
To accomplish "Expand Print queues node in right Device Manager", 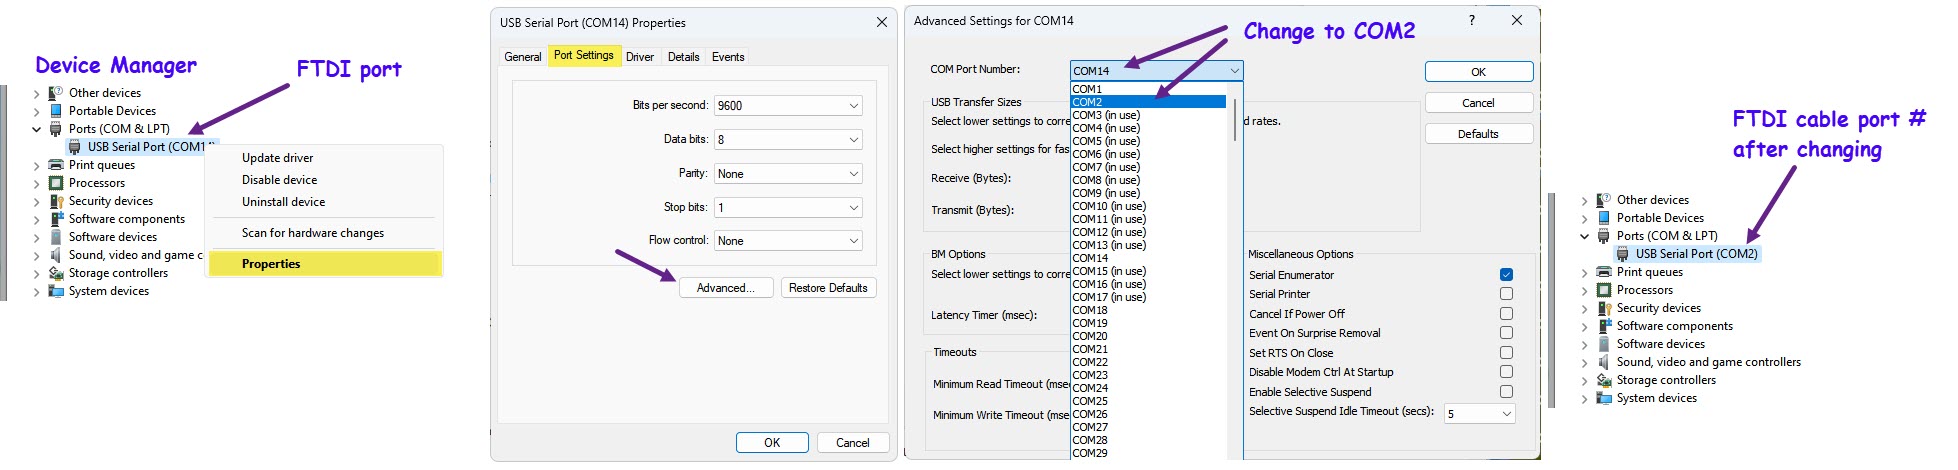I will [1585, 272].
